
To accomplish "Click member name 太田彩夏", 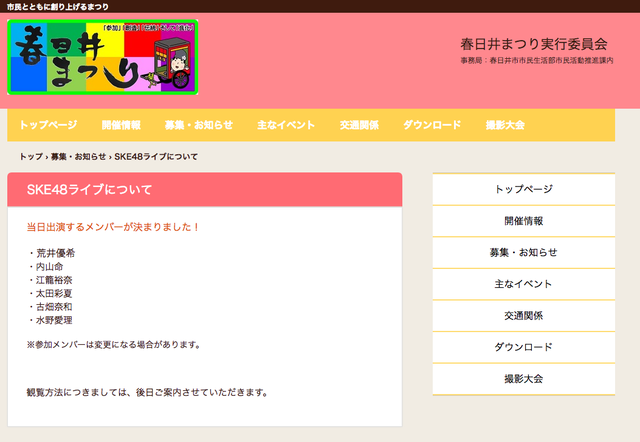I will (54, 293).
